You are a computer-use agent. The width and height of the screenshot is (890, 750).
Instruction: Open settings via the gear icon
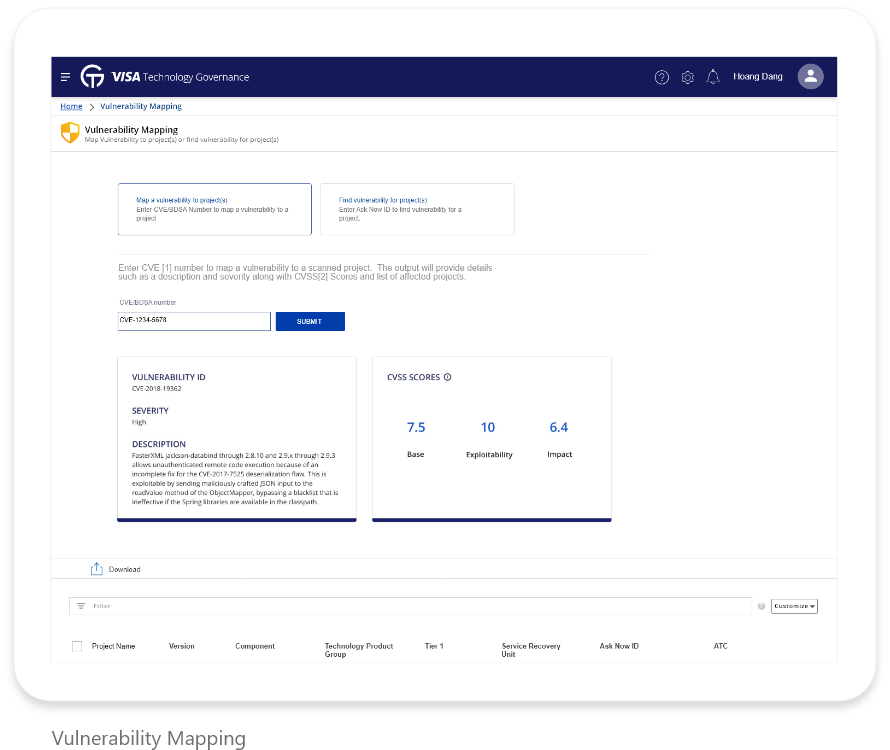click(x=687, y=77)
